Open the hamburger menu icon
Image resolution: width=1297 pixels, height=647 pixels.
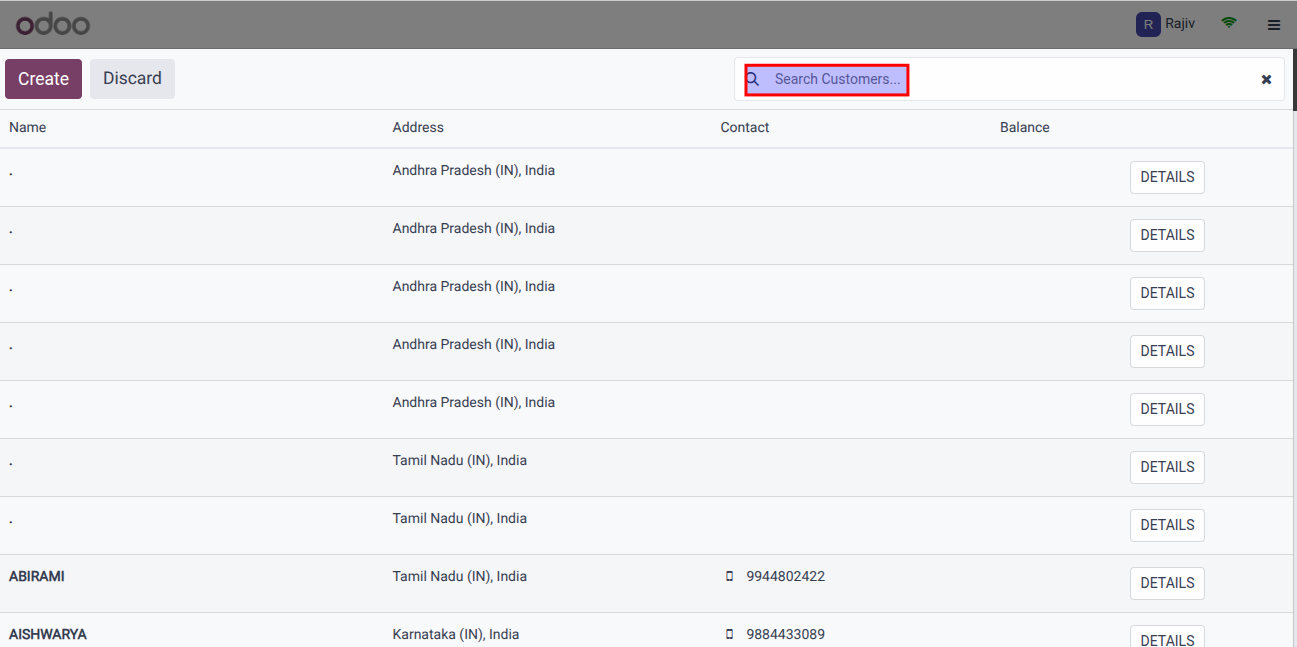click(x=1273, y=25)
